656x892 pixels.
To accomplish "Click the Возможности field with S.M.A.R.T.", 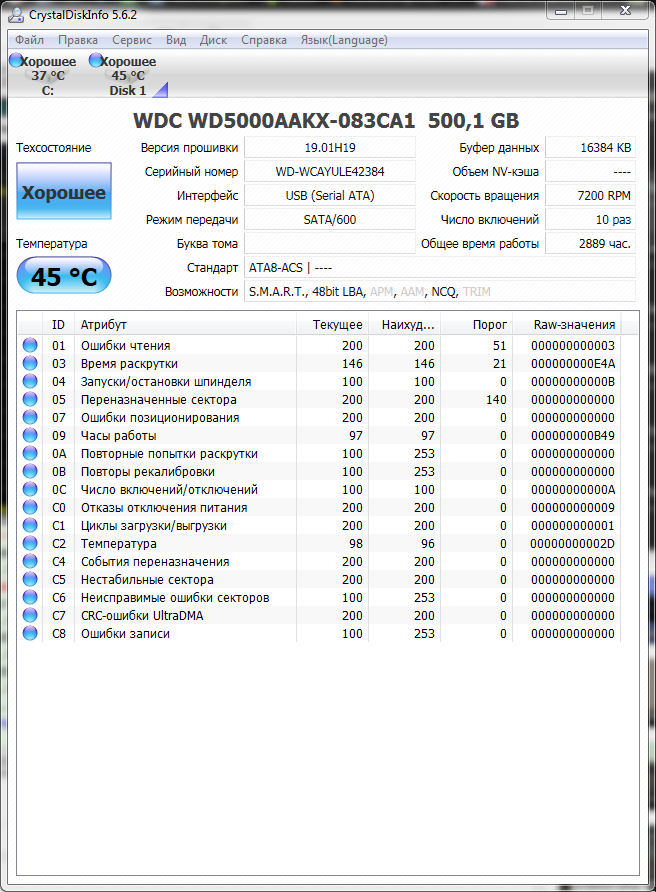I will tap(440, 291).
